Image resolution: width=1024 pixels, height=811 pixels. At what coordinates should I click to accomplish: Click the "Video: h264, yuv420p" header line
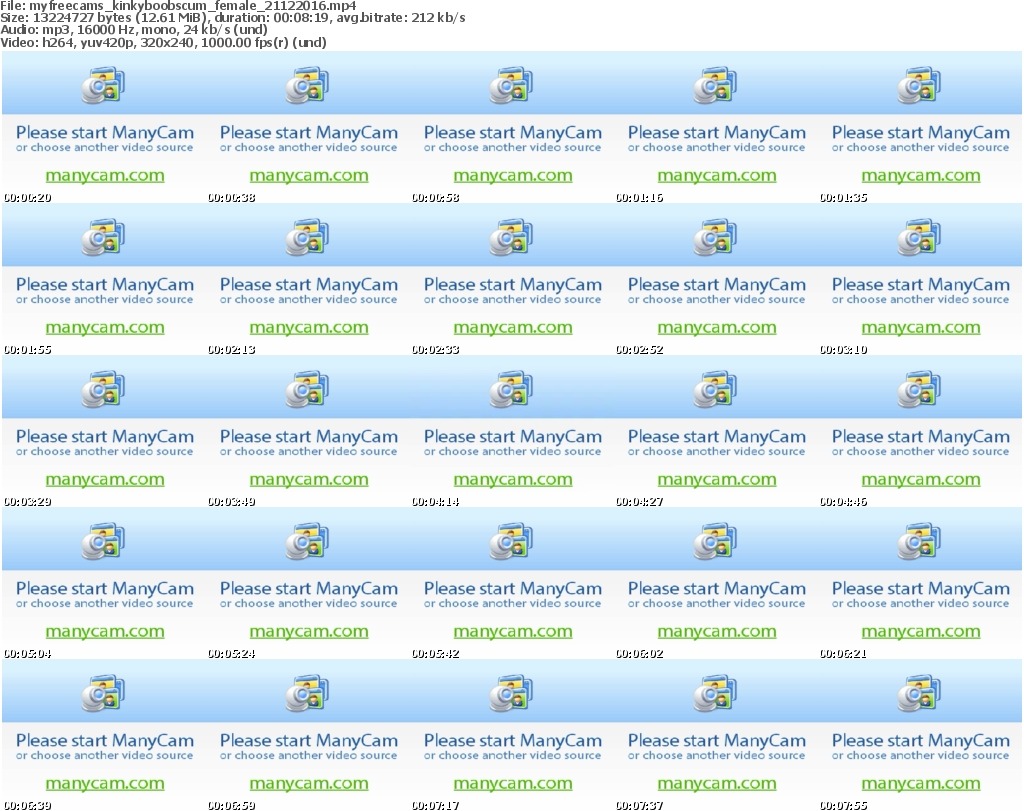[x=163, y=42]
